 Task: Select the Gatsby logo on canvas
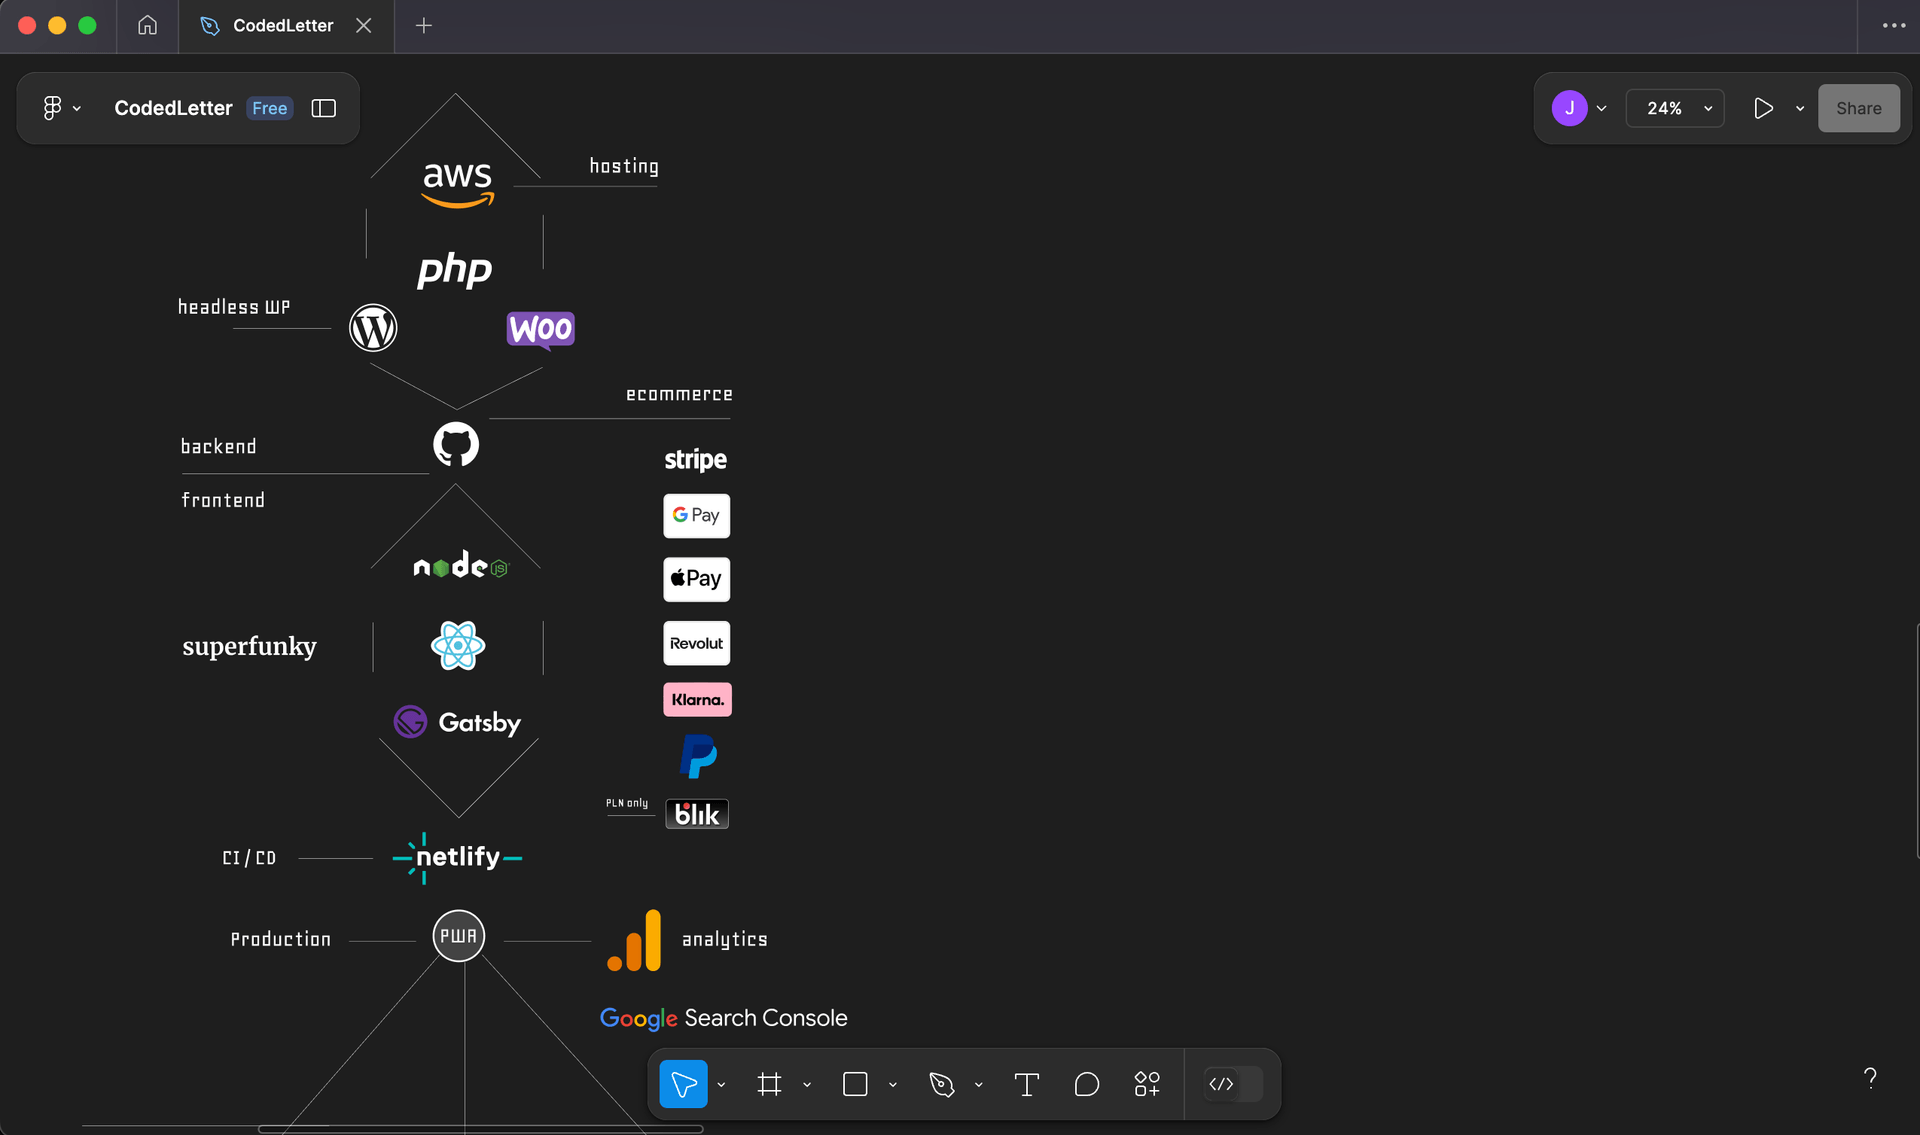point(457,722)
